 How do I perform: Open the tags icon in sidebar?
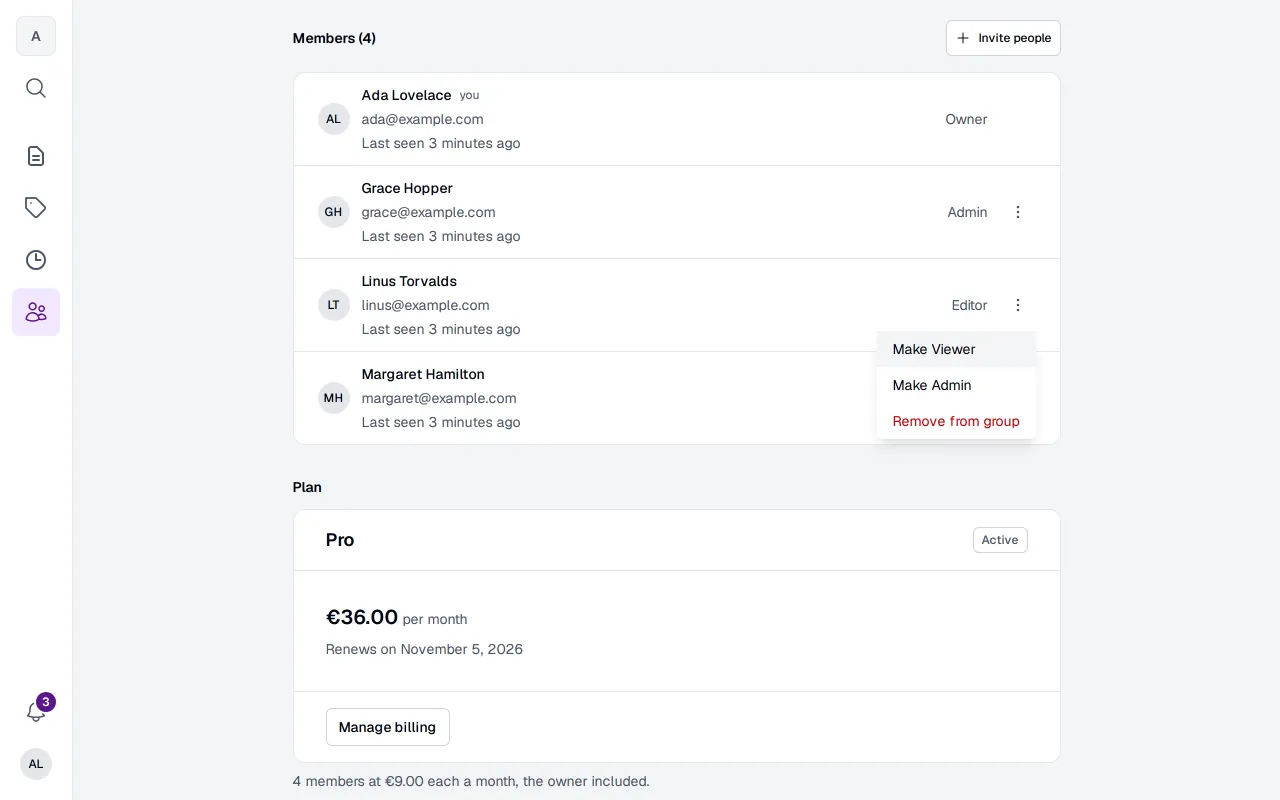[36, 208]
